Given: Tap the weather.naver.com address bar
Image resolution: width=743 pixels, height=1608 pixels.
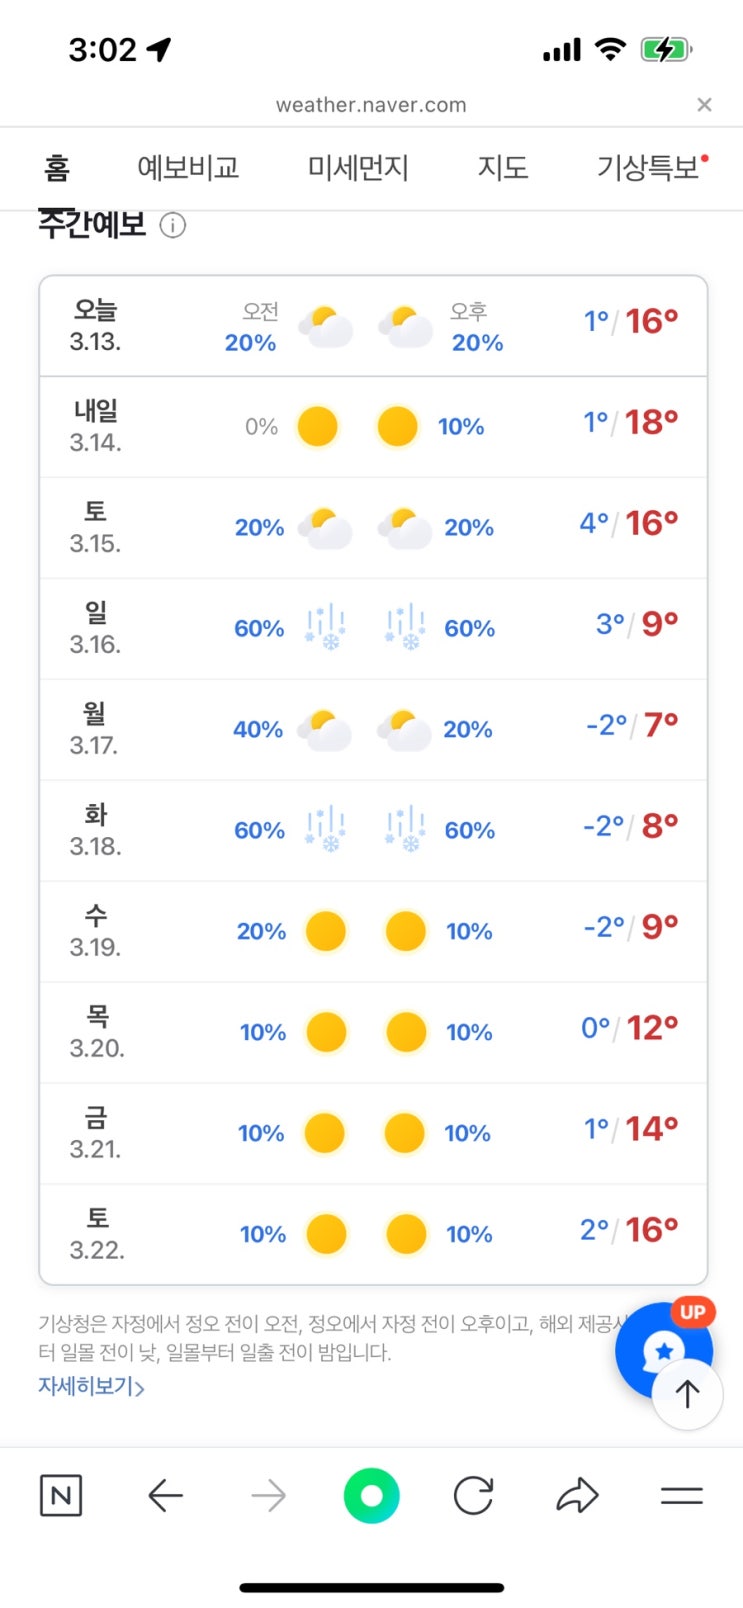Looking at the screenshot, I should click(x=371, y=105).
